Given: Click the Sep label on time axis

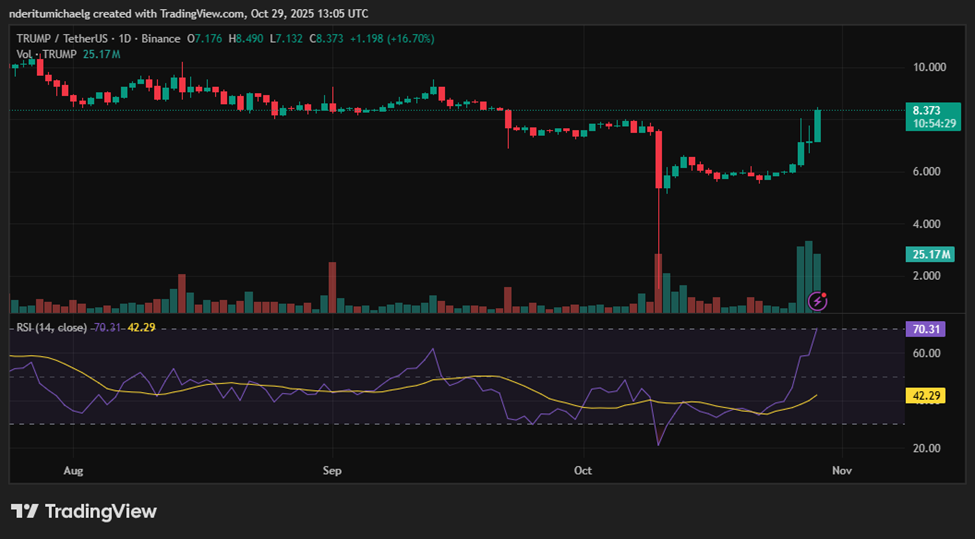Looking at the screenshot, I should coord(332,471).
